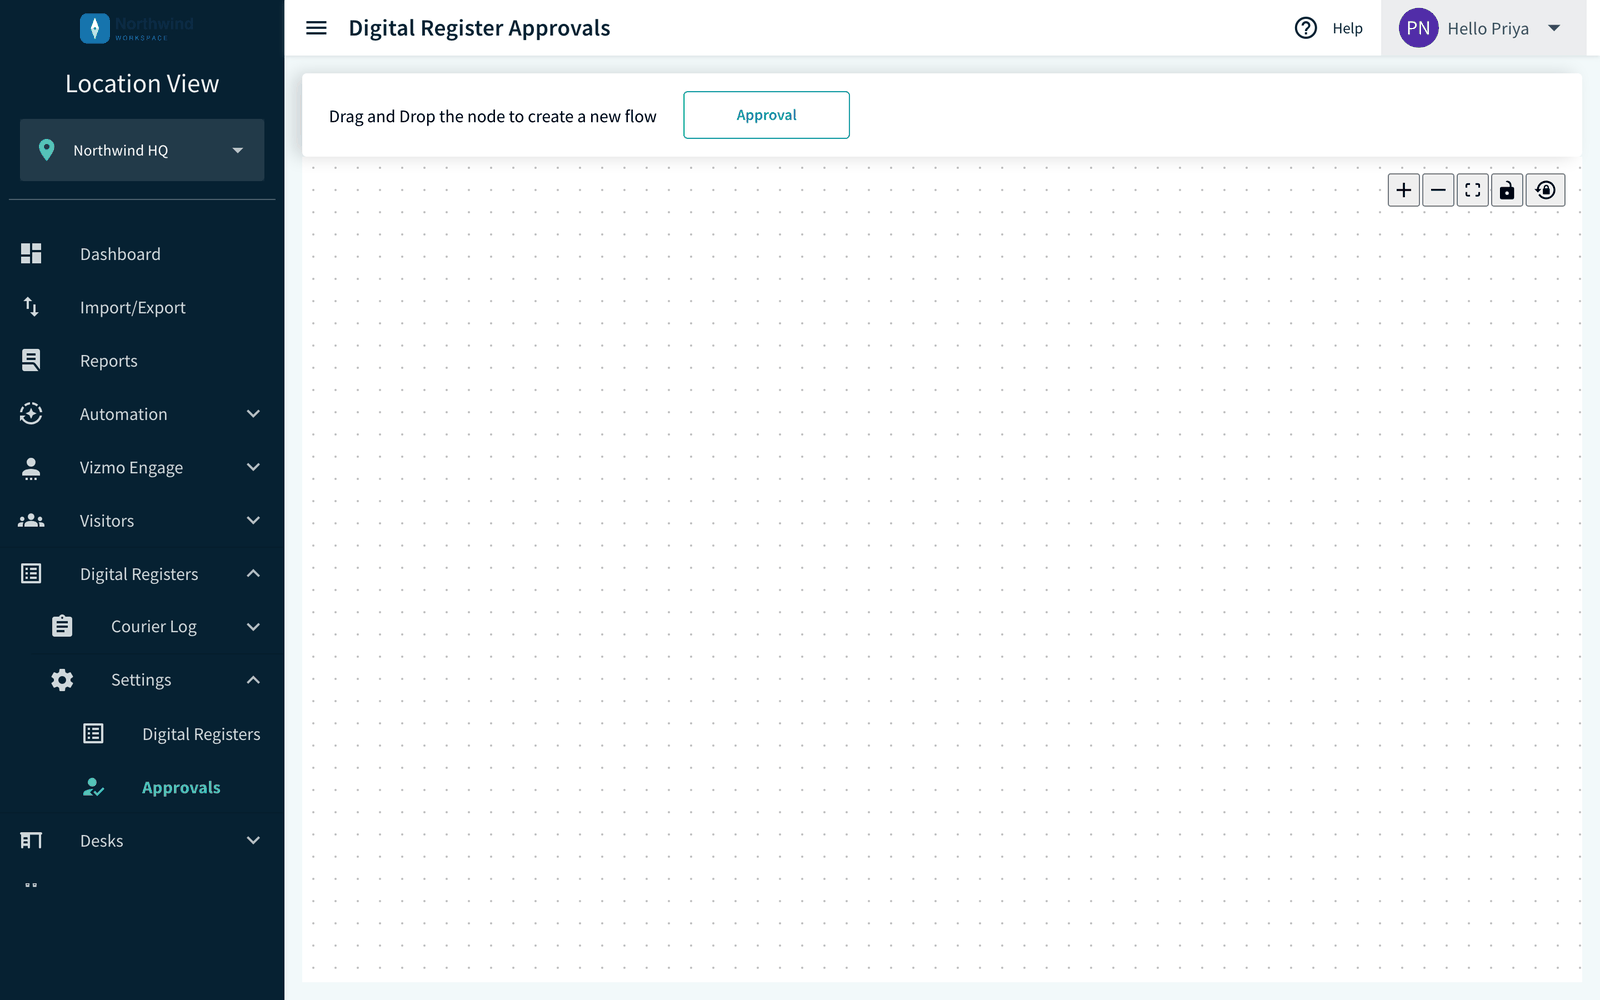Open the Northwind HQ location dropdown

click(142, 150)
